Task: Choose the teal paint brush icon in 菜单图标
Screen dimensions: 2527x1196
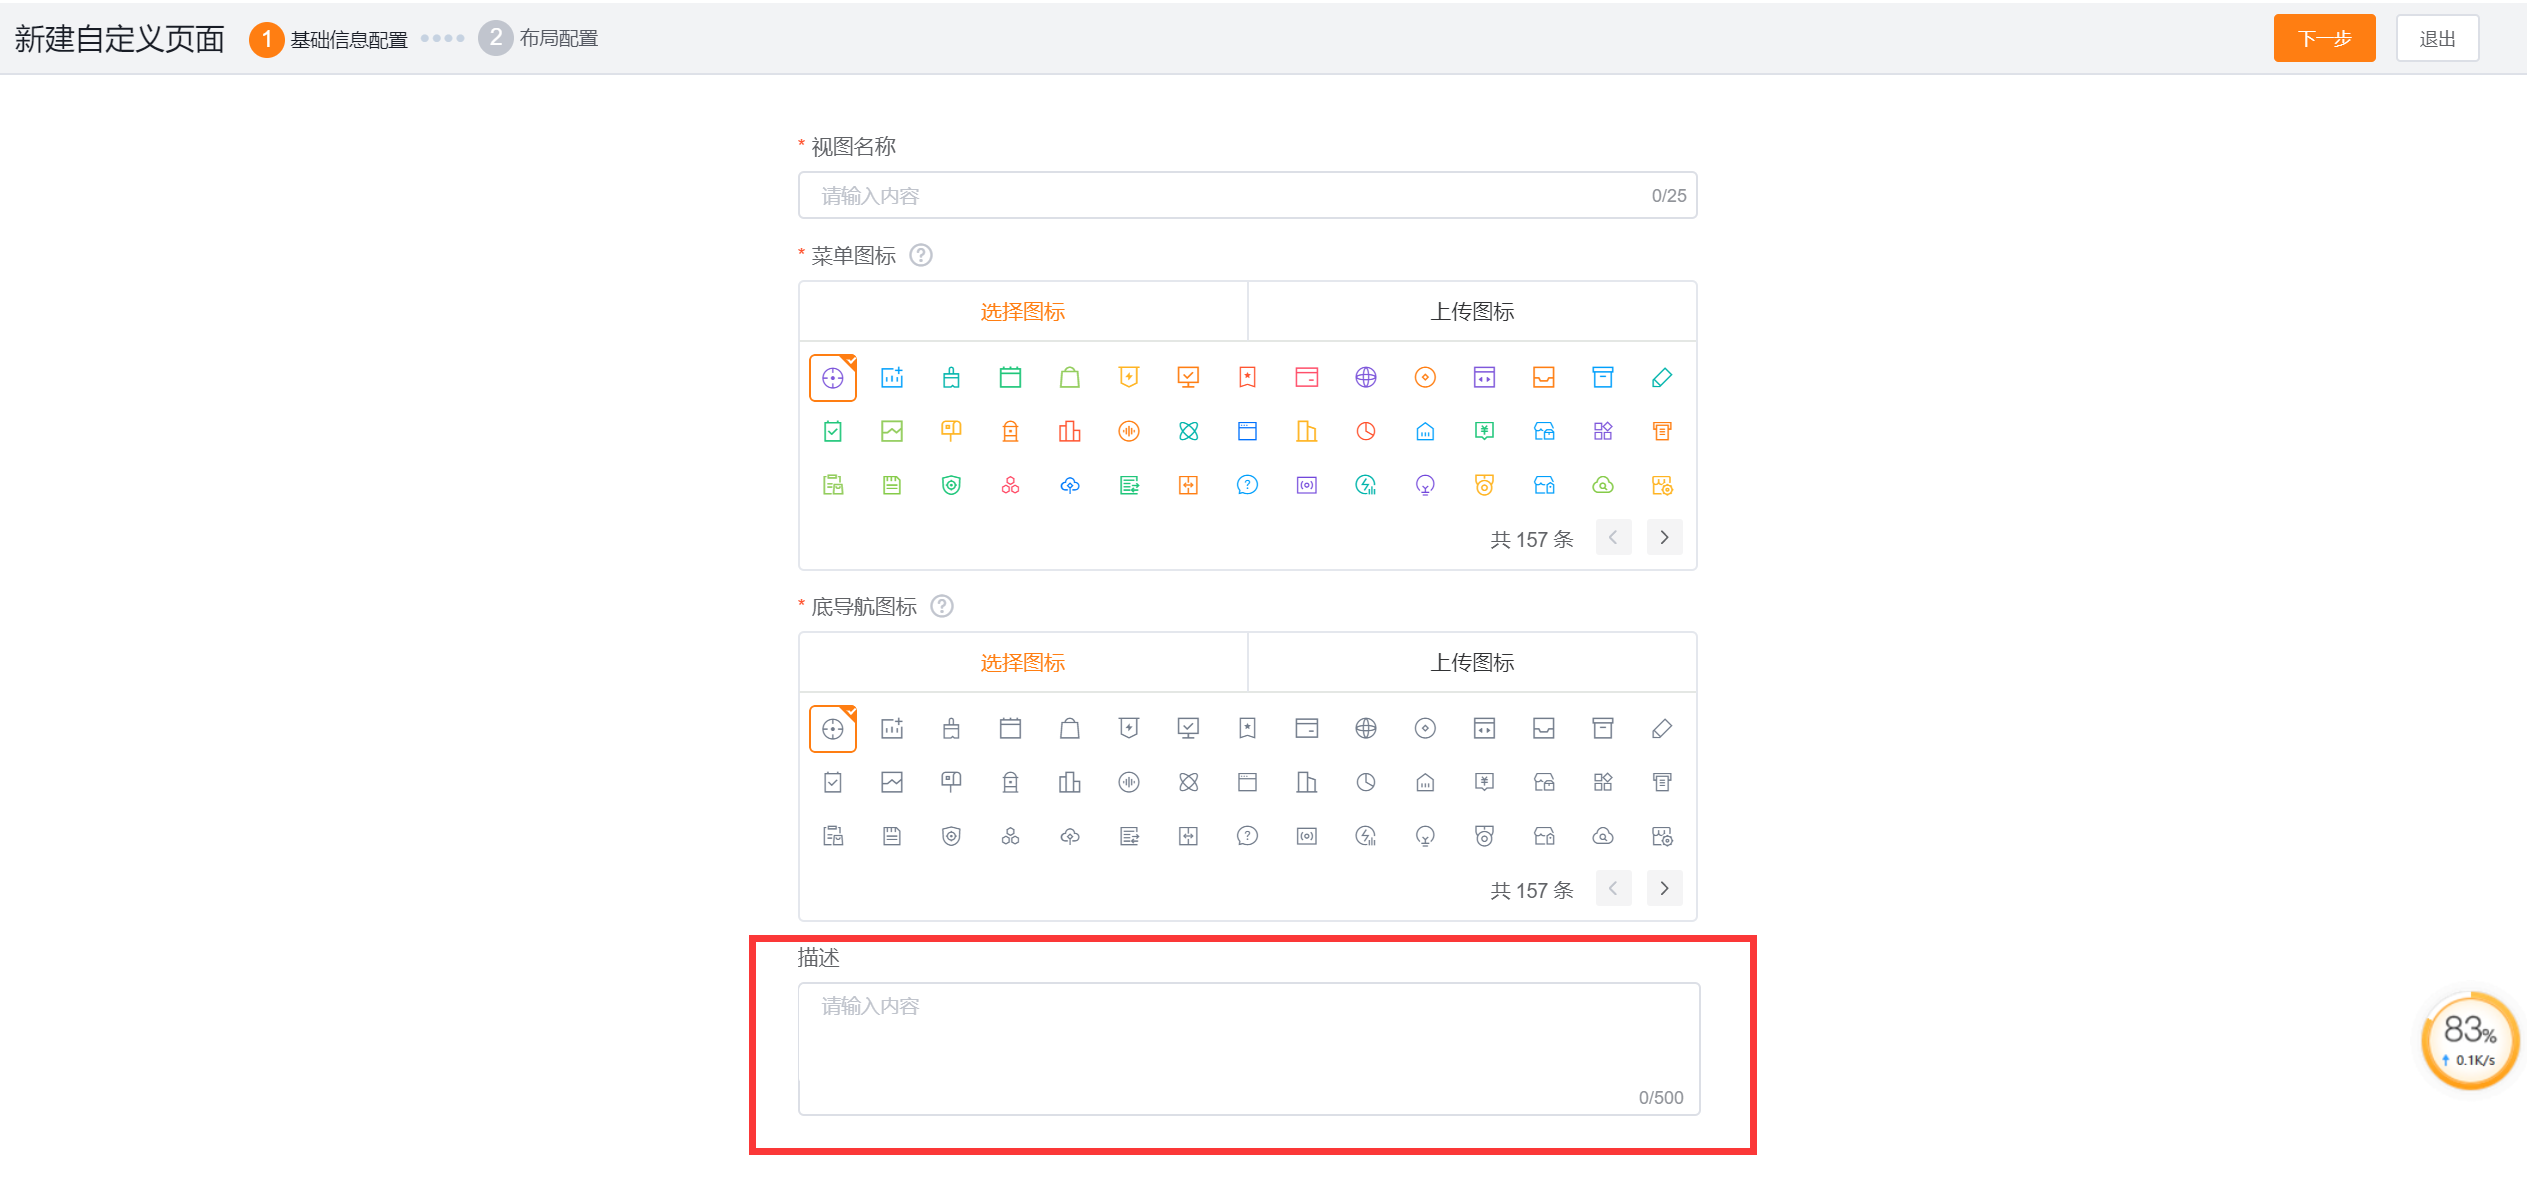Action: [x=951, y=378]
